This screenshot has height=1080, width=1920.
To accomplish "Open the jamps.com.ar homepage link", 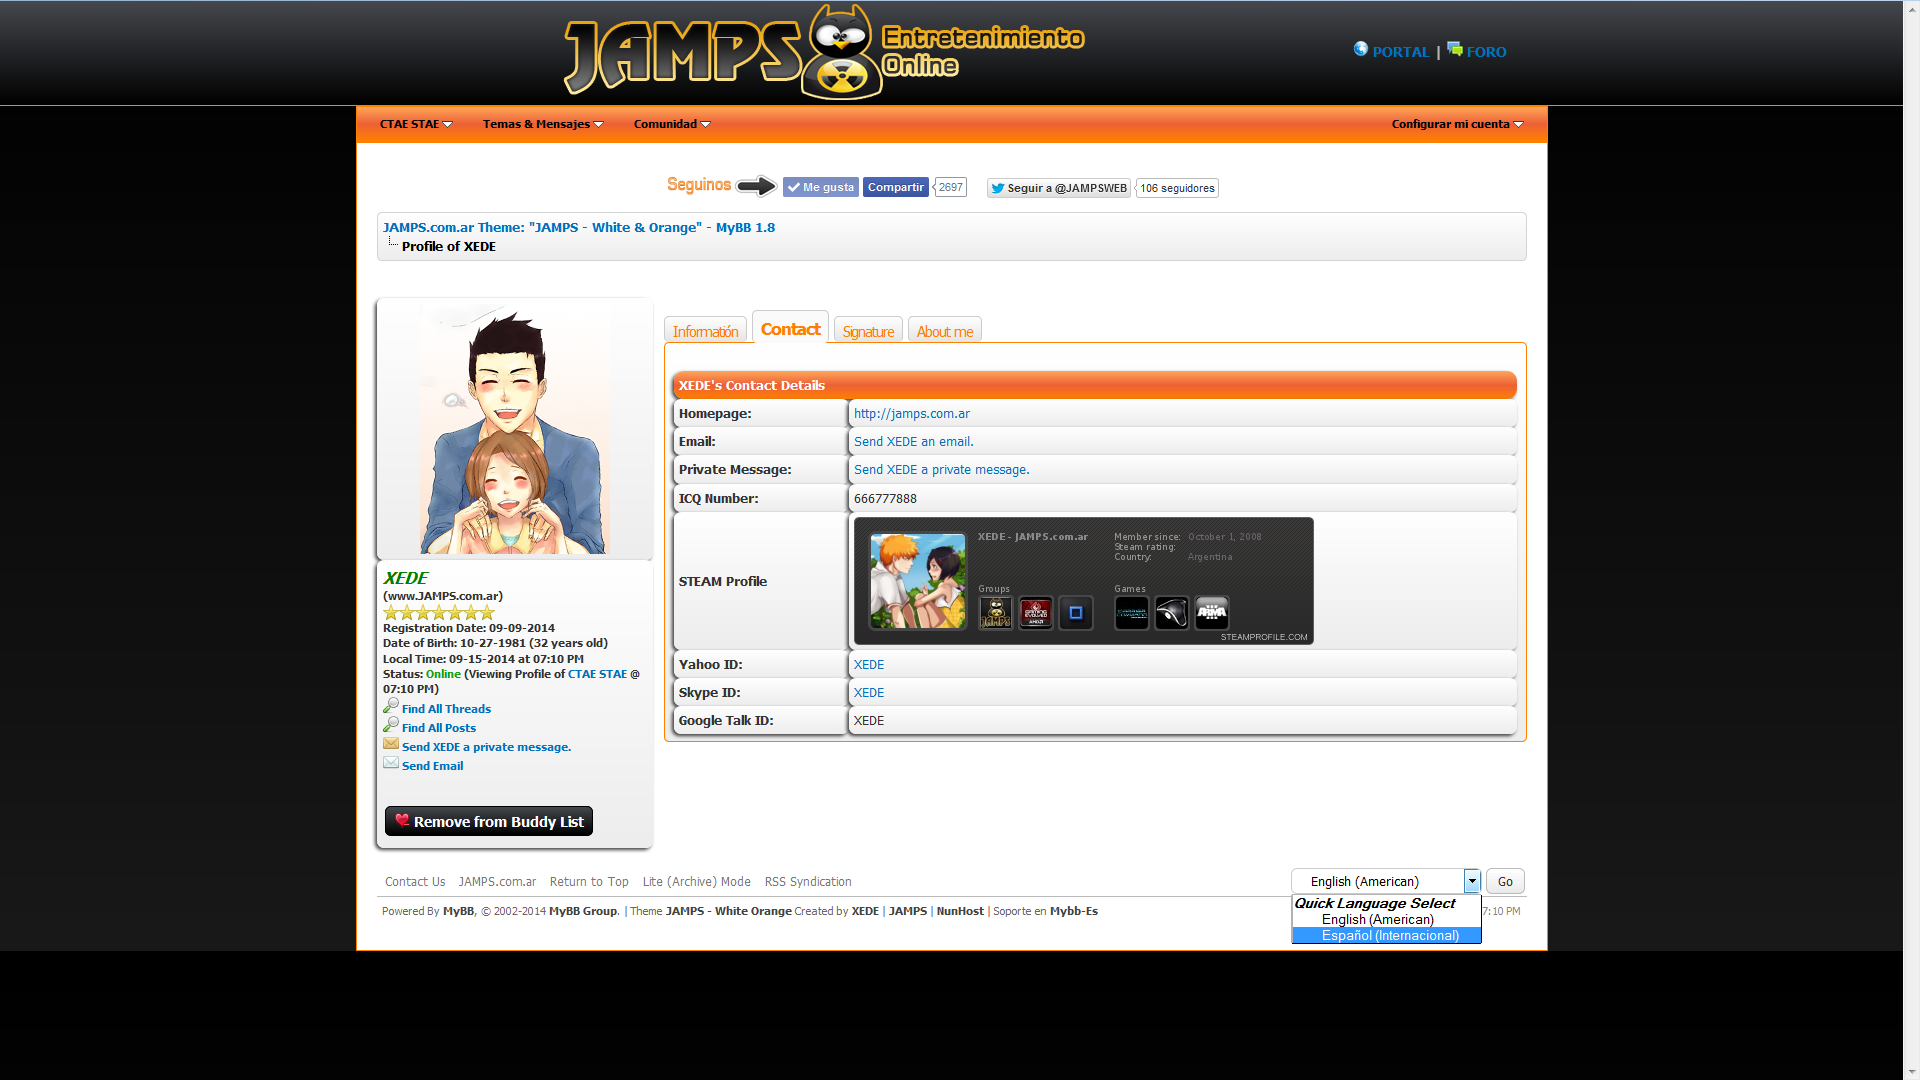I will [x=911, y=413].
